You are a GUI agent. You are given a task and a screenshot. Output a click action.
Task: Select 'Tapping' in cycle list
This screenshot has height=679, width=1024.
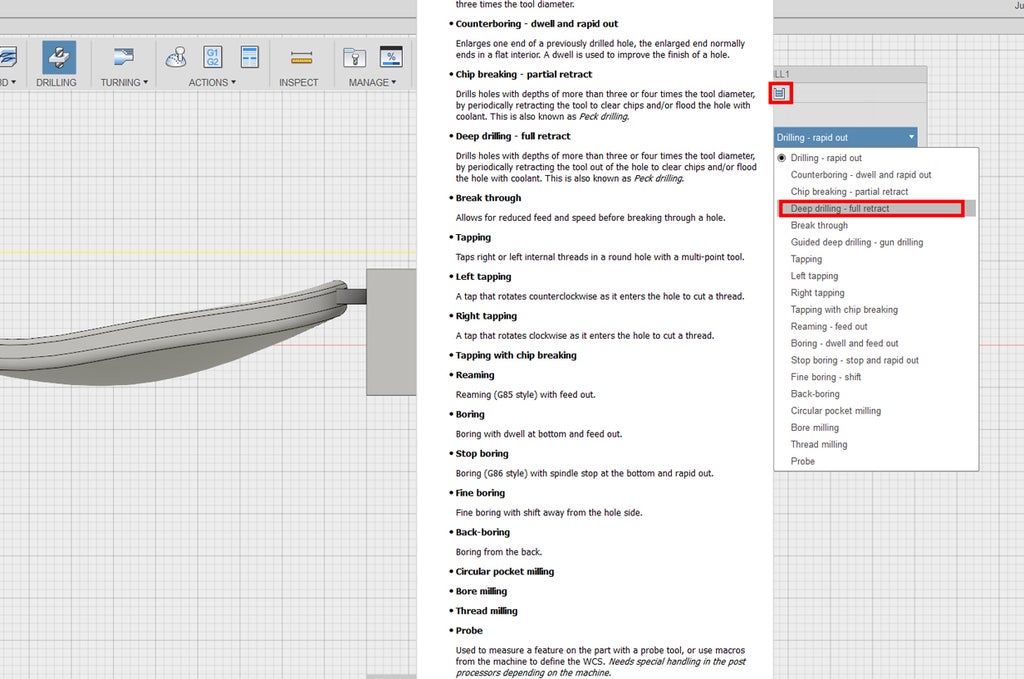click(876, 259)
